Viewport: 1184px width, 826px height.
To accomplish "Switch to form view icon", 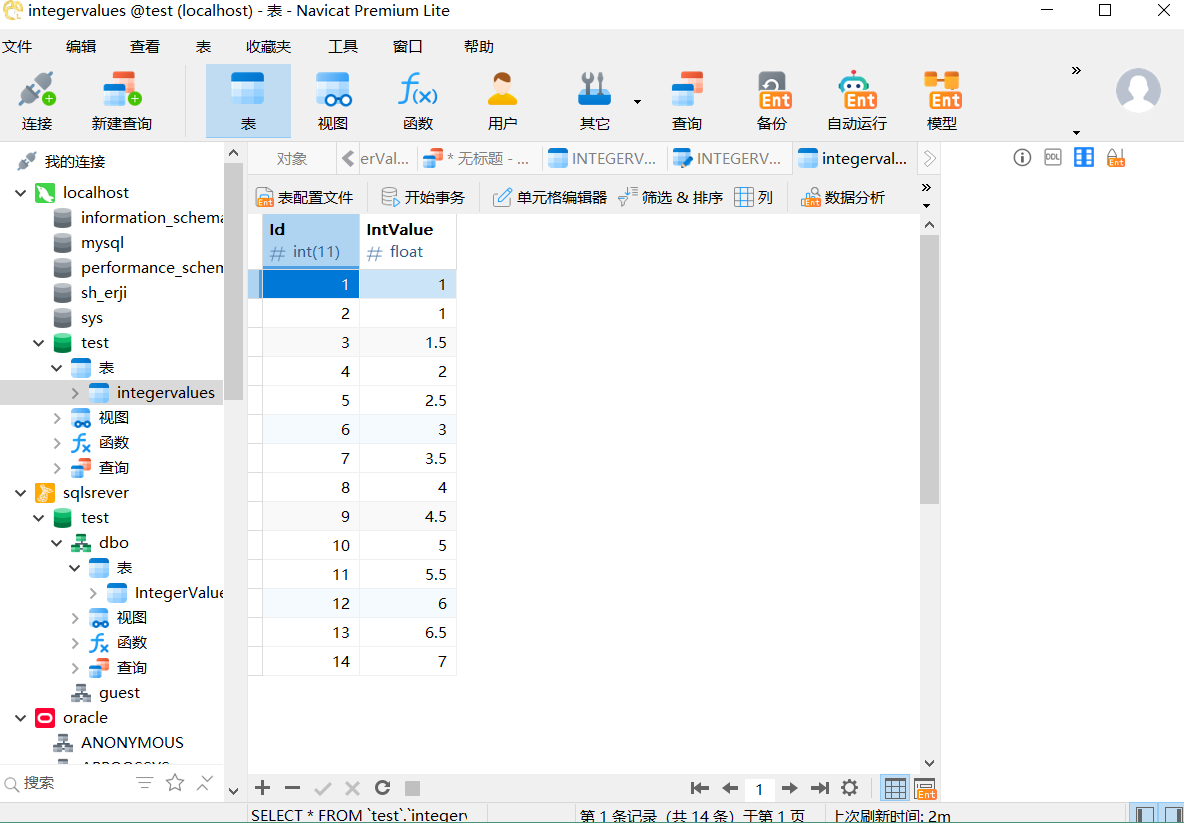I will [925, 789].
